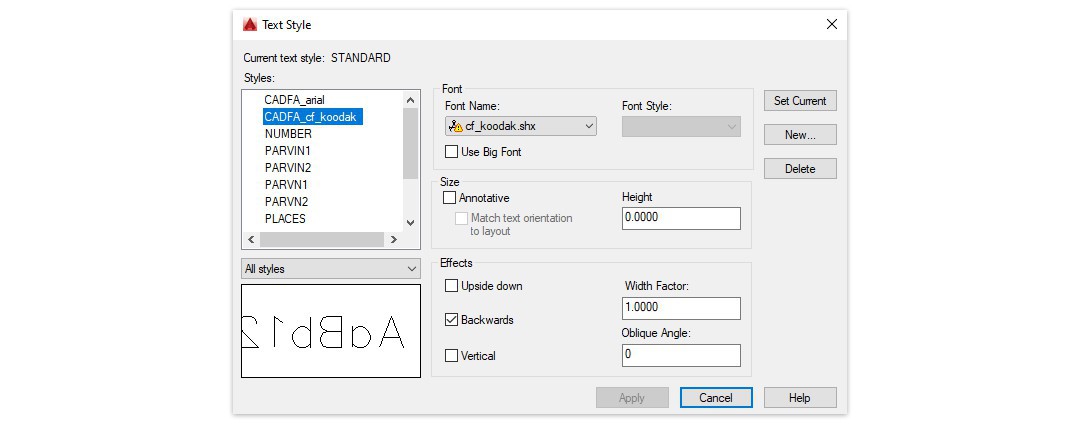The width and height of the screenshot is (1079, 426).
Task: Select the NUMBER style in list
Action: pos(288,134)
